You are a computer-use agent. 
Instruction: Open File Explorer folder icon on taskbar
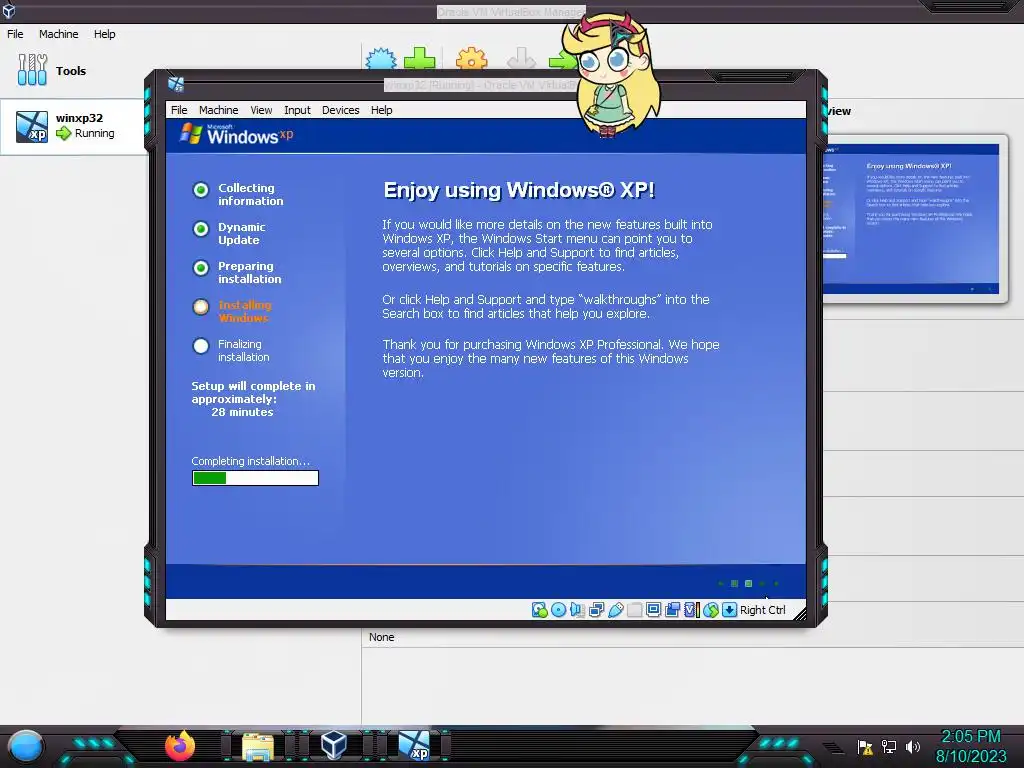coord(258,746)
